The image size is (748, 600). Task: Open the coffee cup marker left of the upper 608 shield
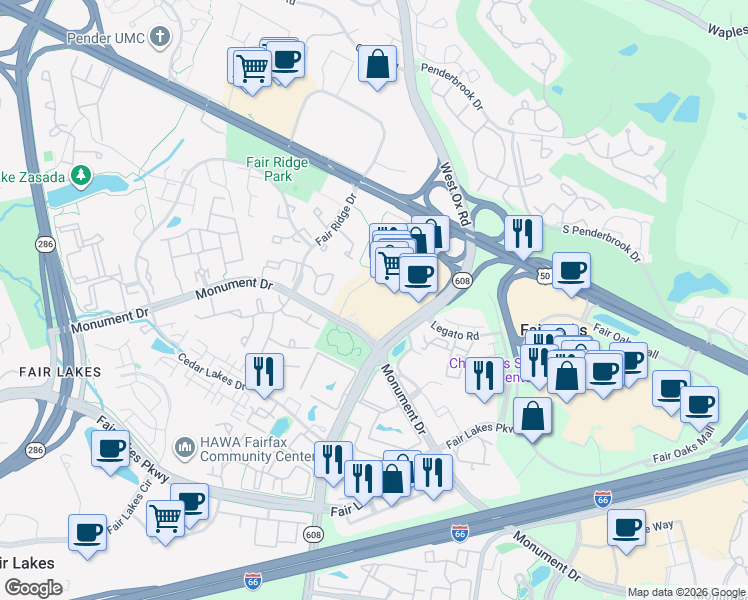[418, 274]
